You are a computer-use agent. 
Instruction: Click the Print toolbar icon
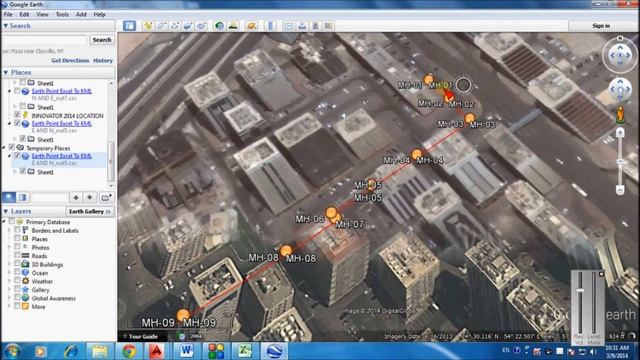(x=302, y=26)
